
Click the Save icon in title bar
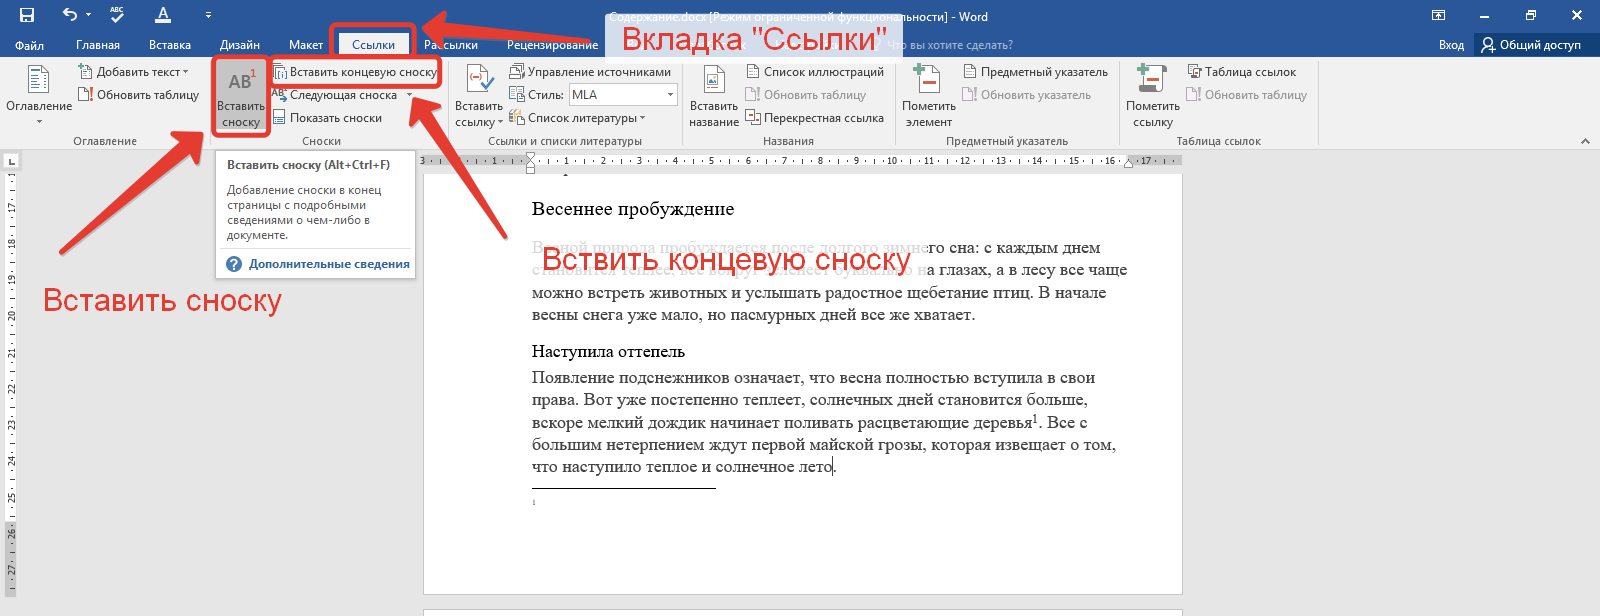click(x=27, y=15)
